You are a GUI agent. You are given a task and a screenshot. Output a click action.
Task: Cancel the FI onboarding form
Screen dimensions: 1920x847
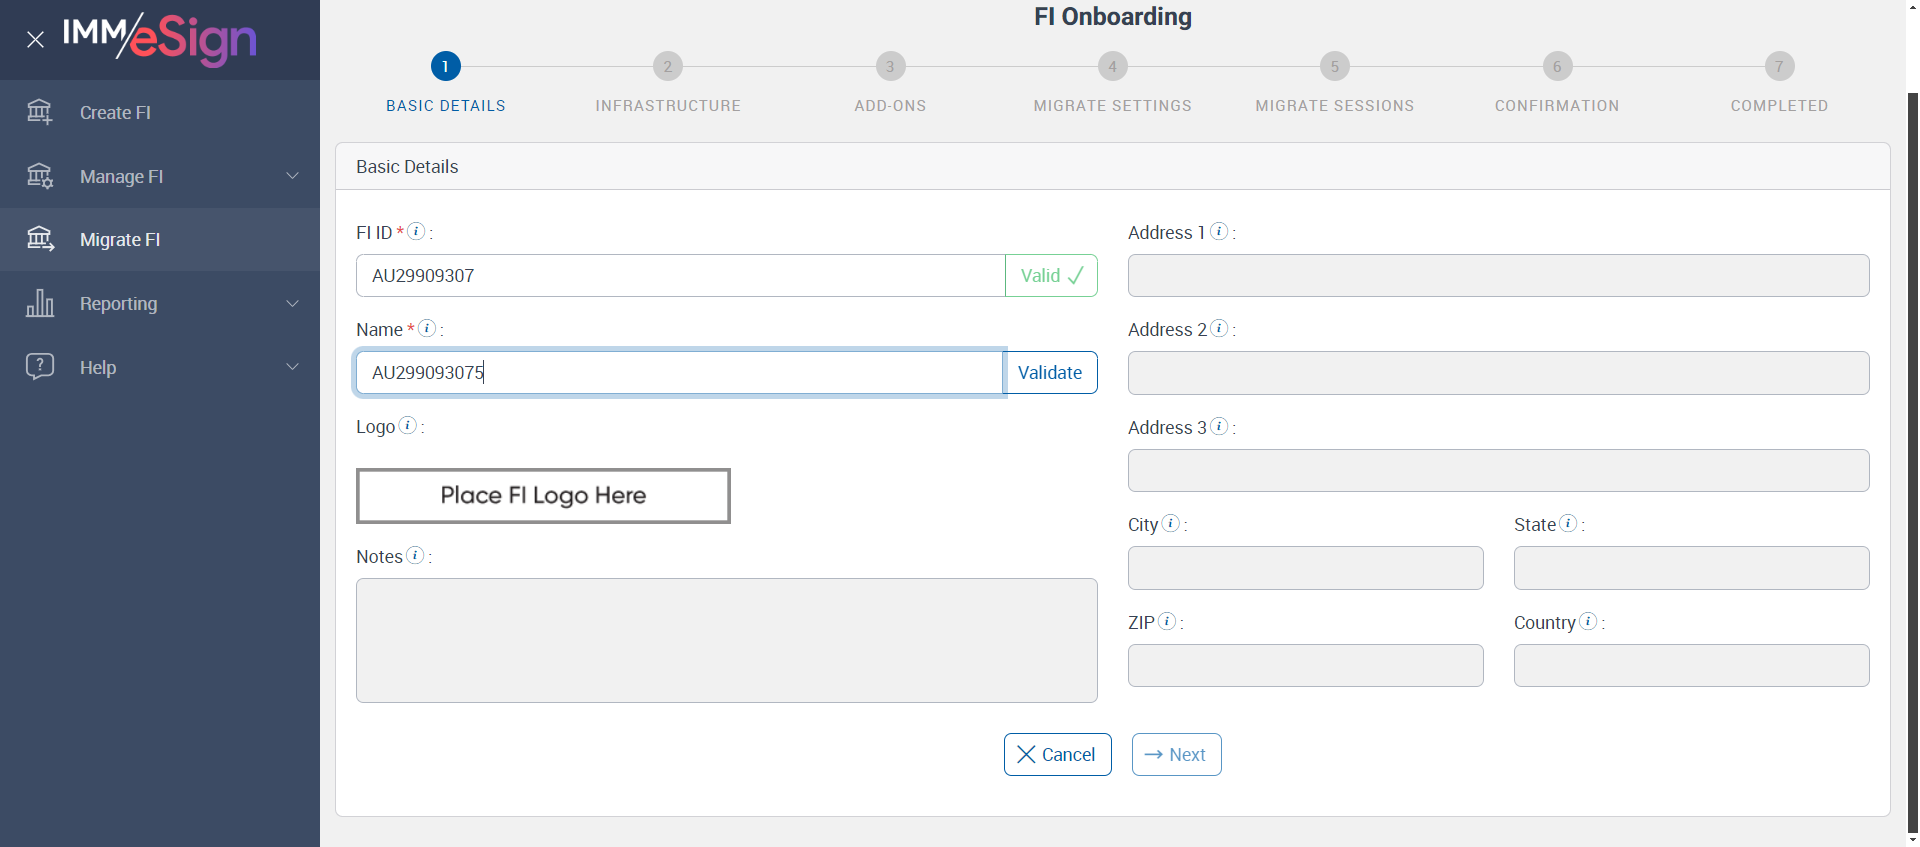click(x=1057, y=754)
